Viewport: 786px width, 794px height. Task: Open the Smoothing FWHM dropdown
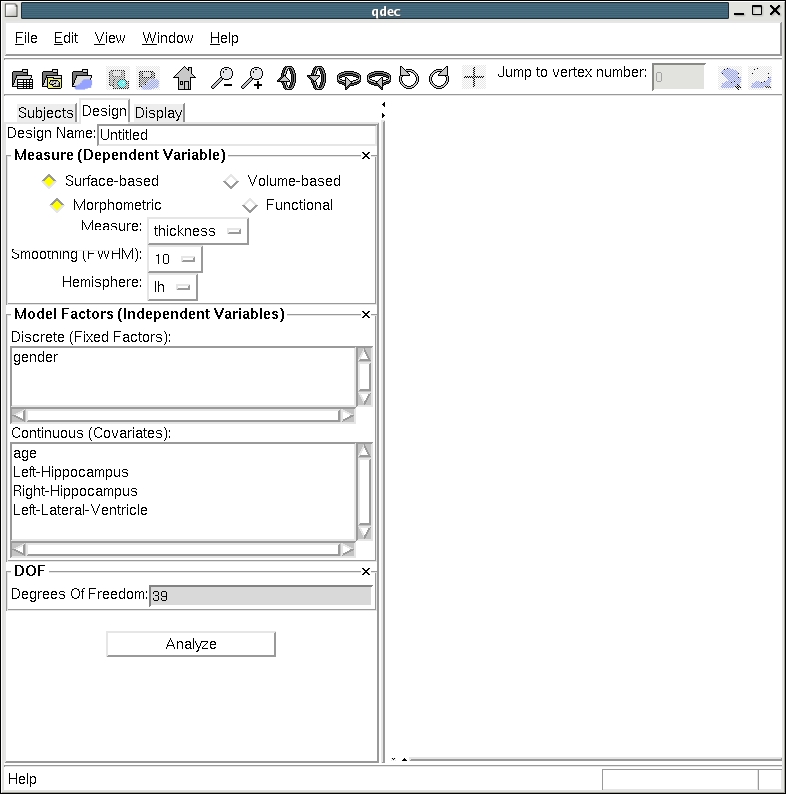point(175,259)
